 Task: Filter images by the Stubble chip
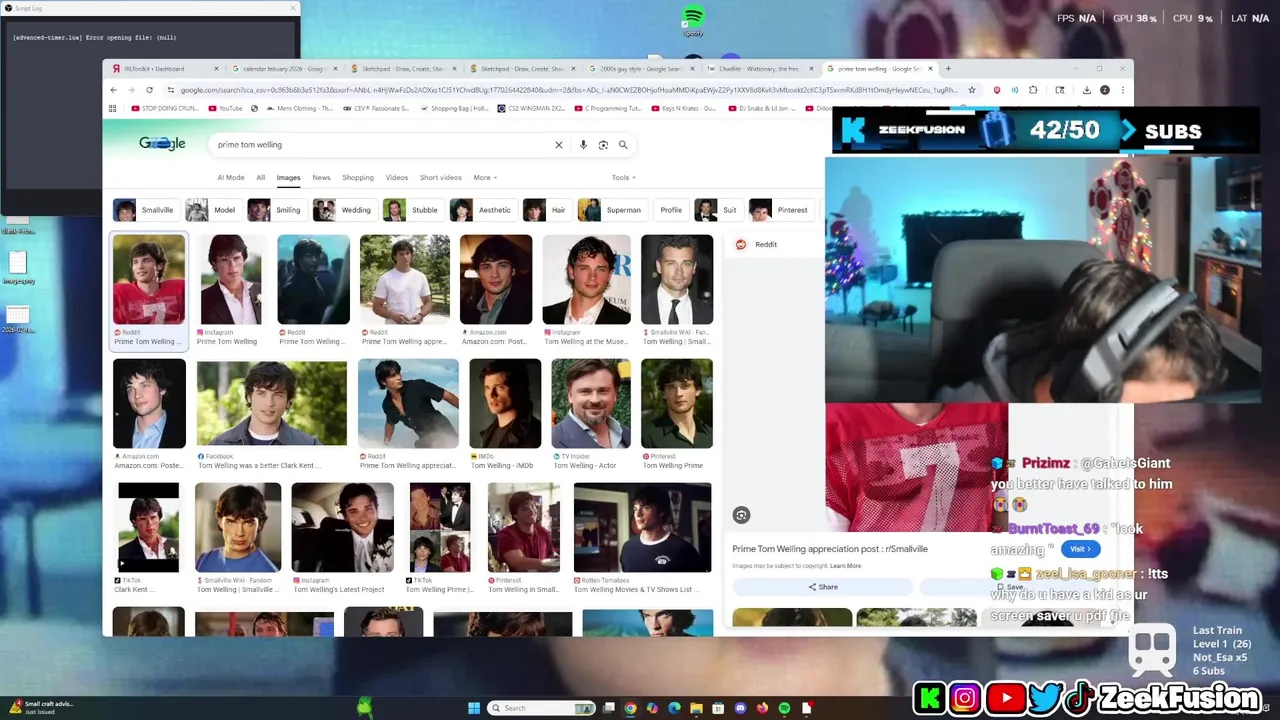pyautogui.click(x=412, y=210)
